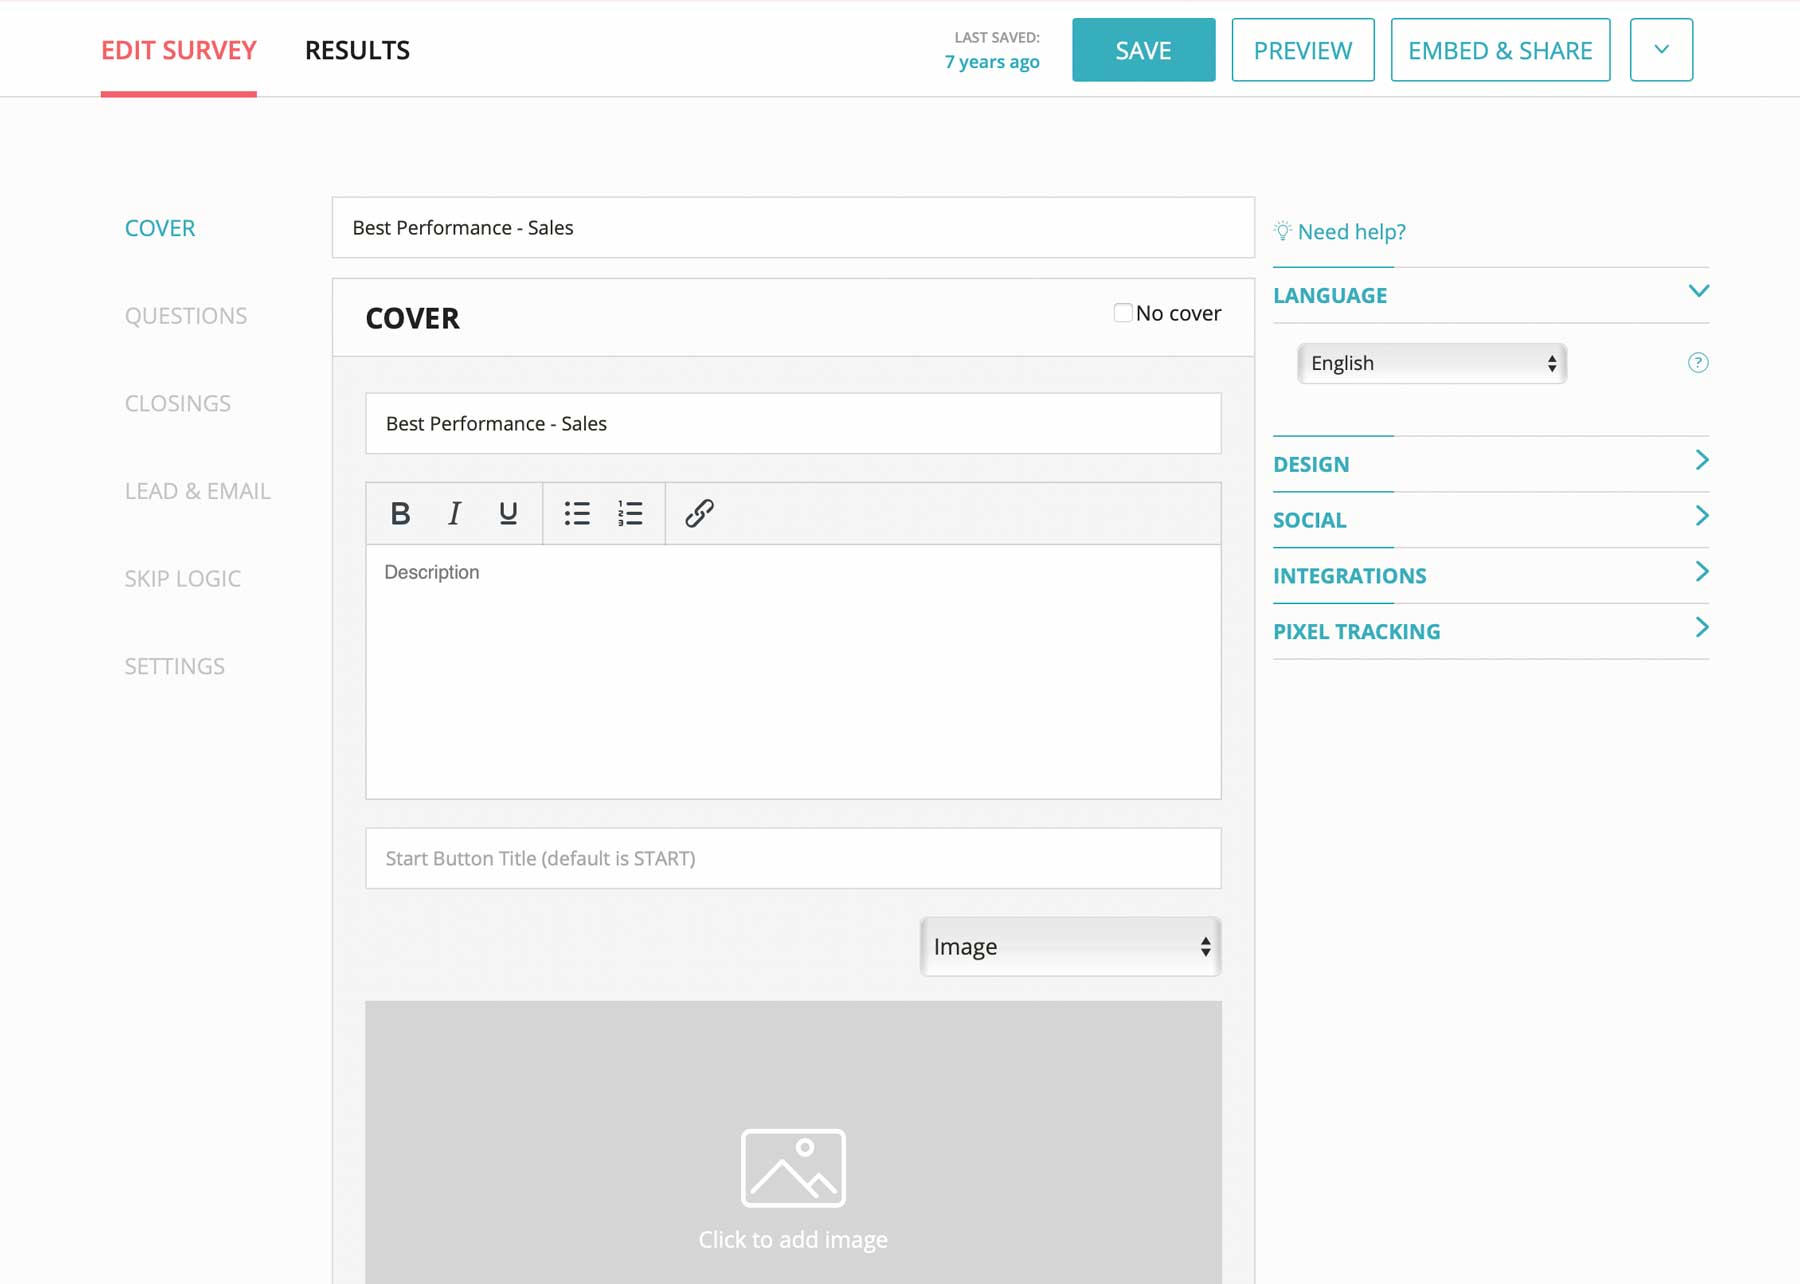Image resolution: width=1800 pixels, height=1284 pixels.
Task: Open SKIP LOGIC in the sidebar
Action: click(183, 579)
